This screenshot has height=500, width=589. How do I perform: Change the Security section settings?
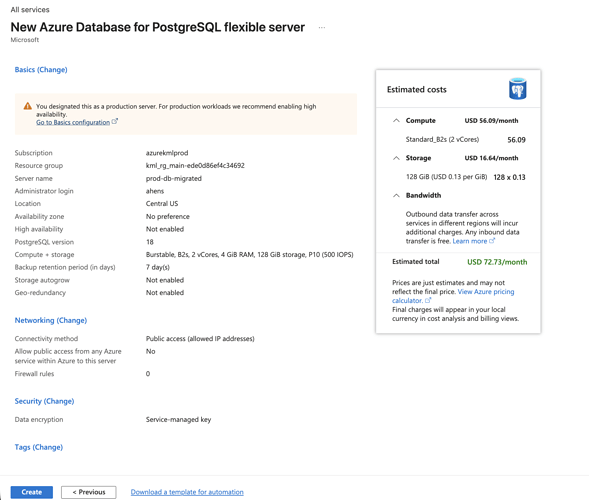click(44, 401)
